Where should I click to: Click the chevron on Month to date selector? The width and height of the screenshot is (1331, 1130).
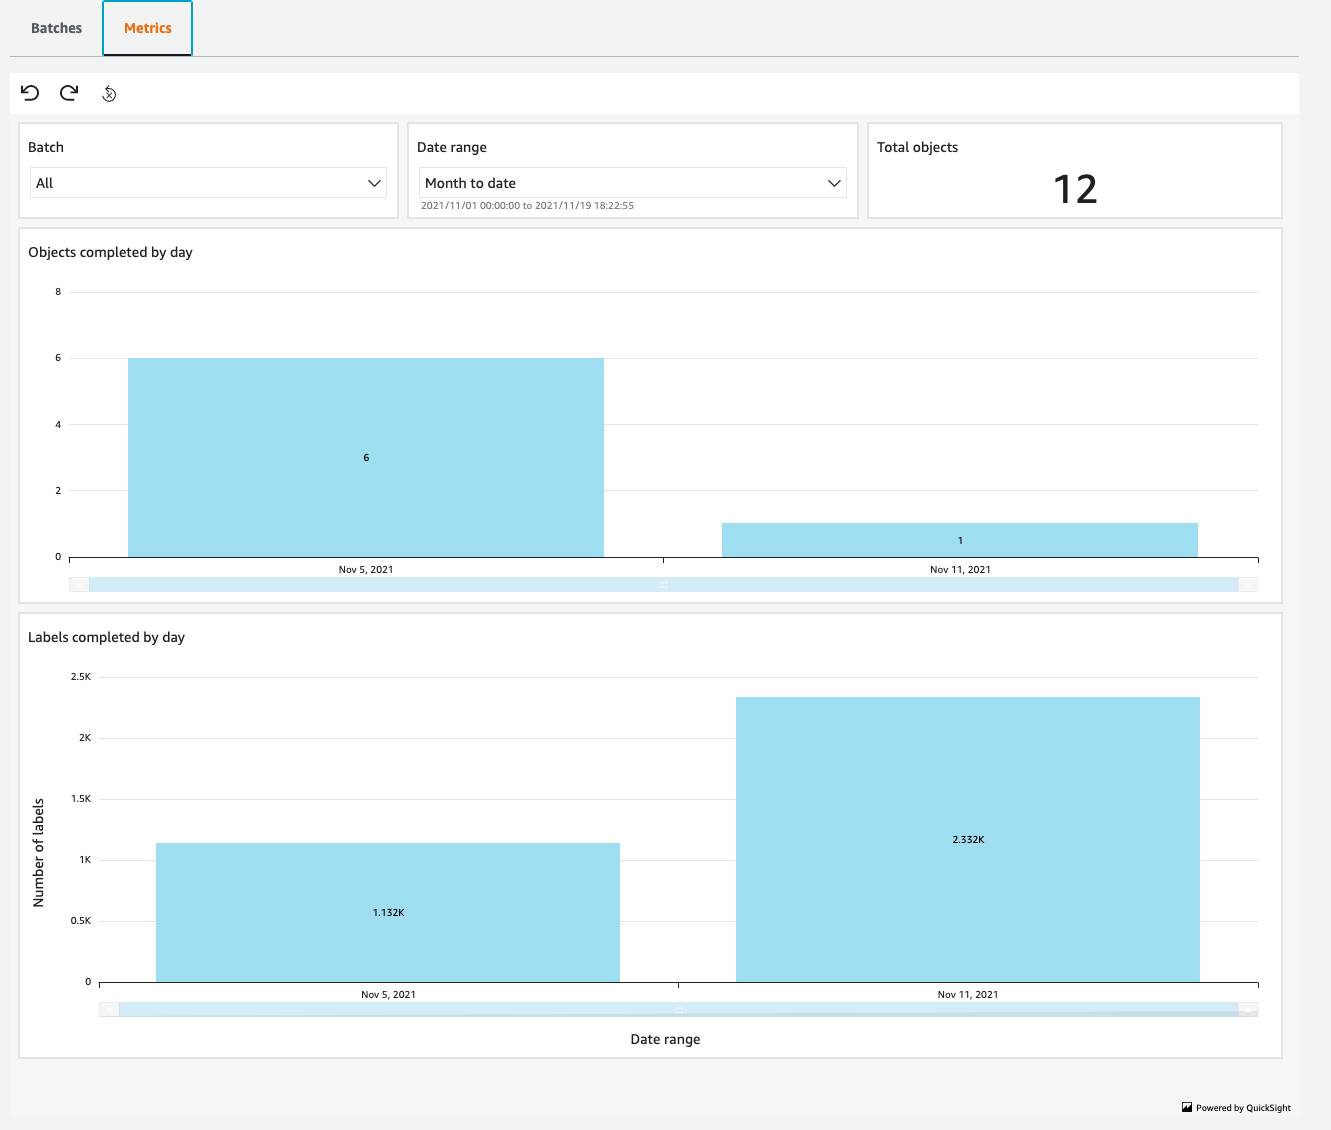[834, 182]
